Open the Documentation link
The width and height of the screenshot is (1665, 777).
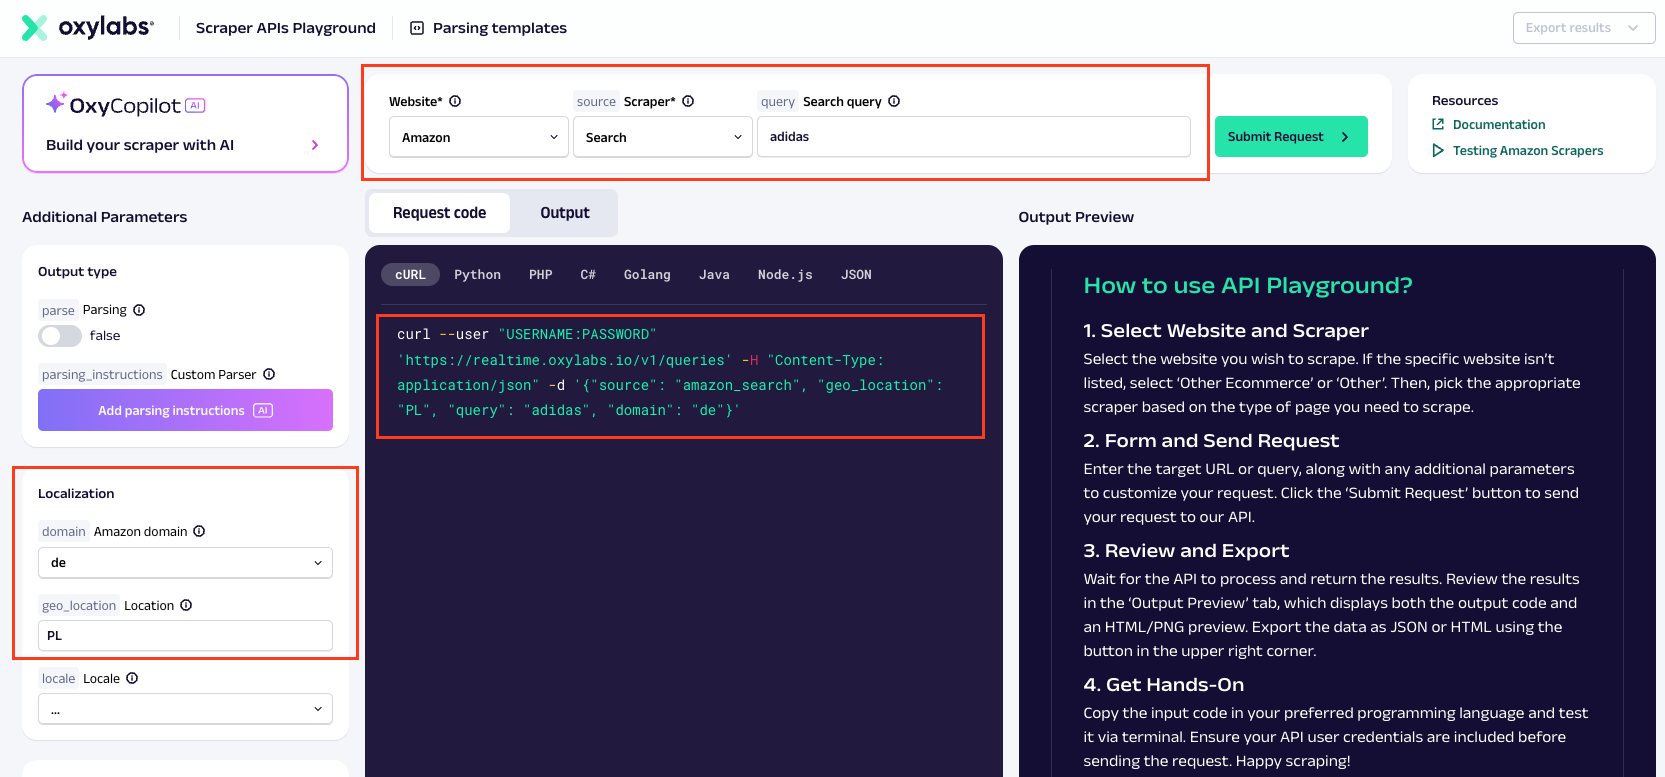point(1498,125)
